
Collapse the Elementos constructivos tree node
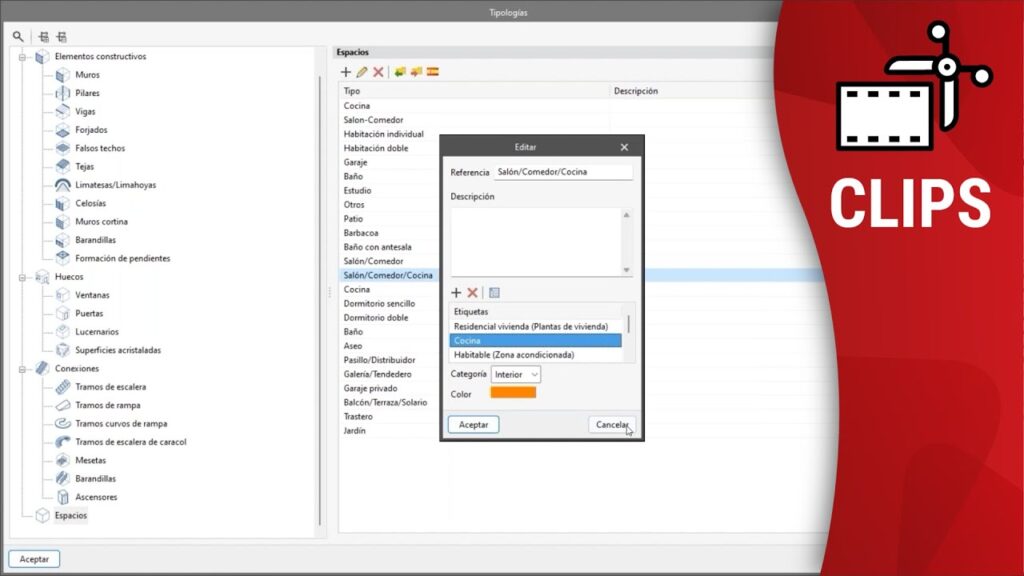[24, 57]
